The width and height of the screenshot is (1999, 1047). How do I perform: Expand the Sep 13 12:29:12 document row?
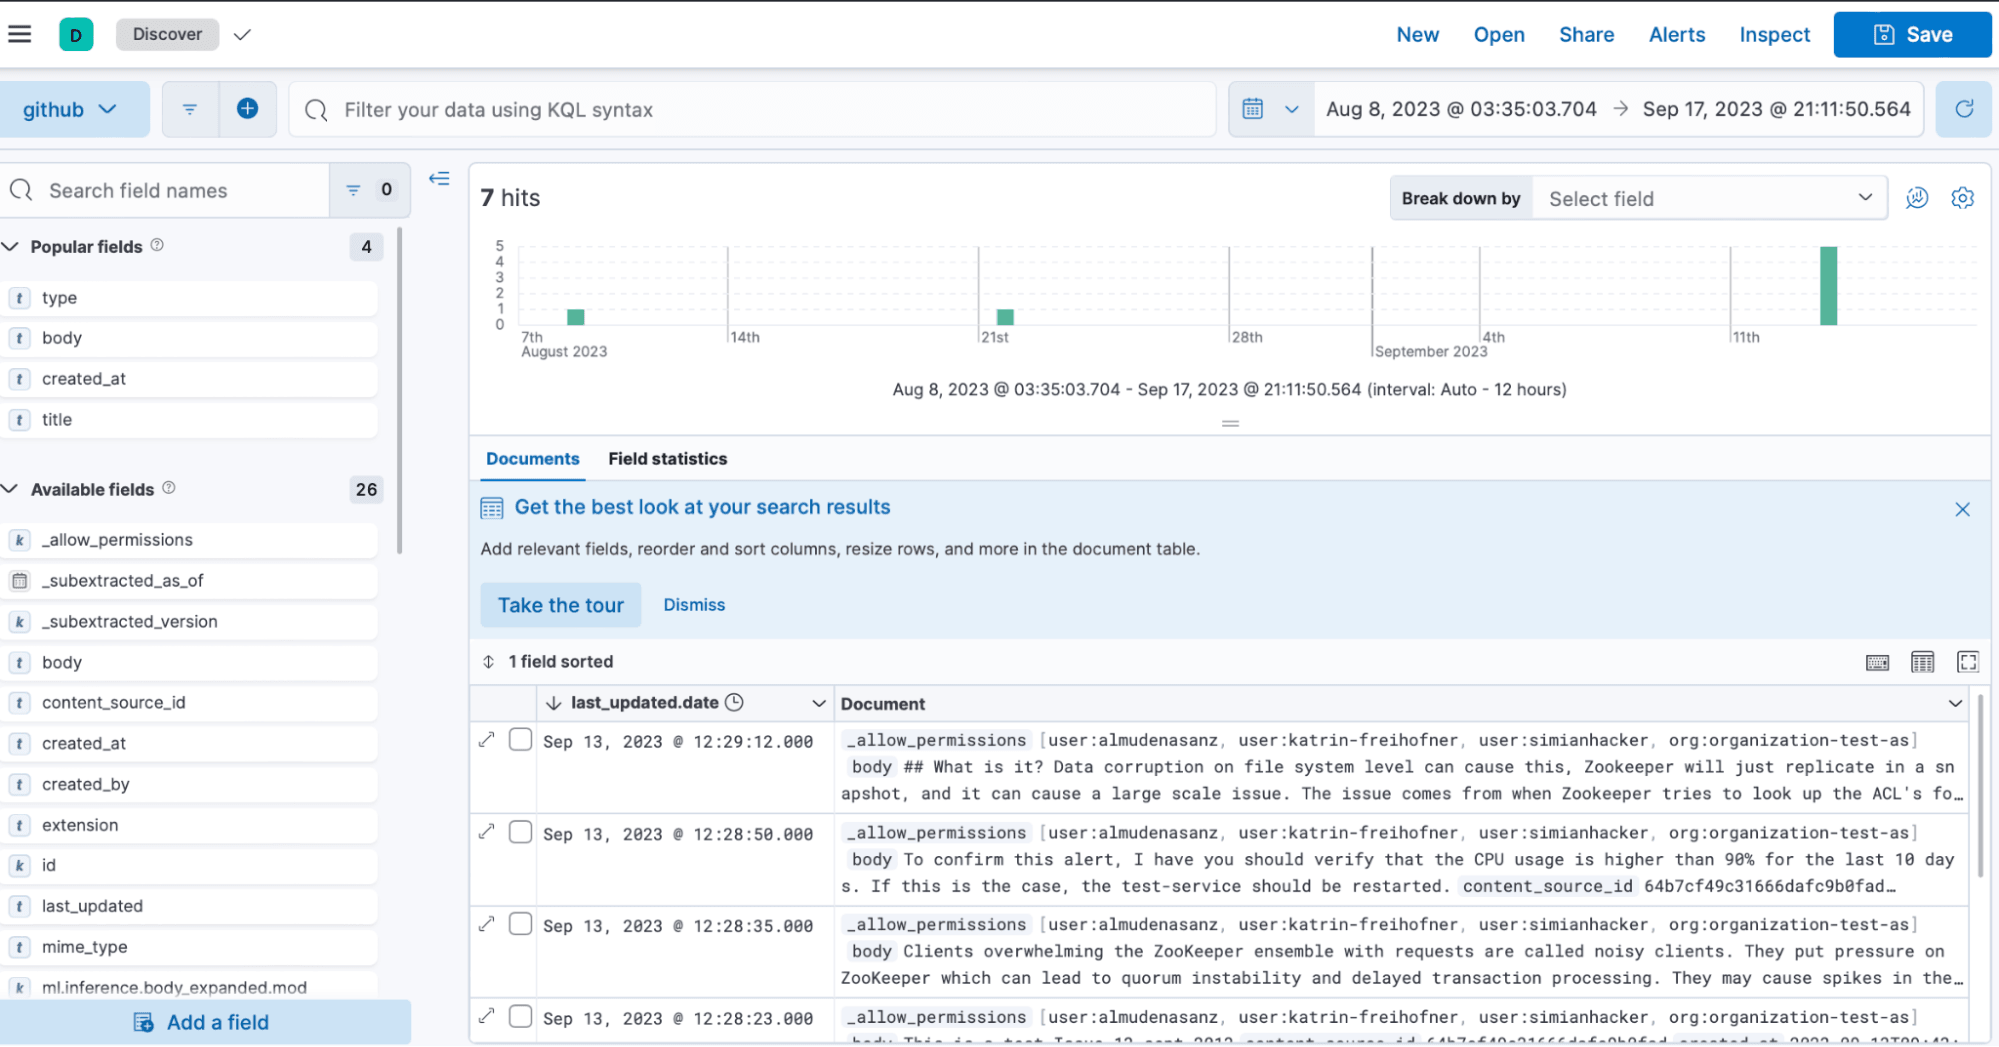487,740
